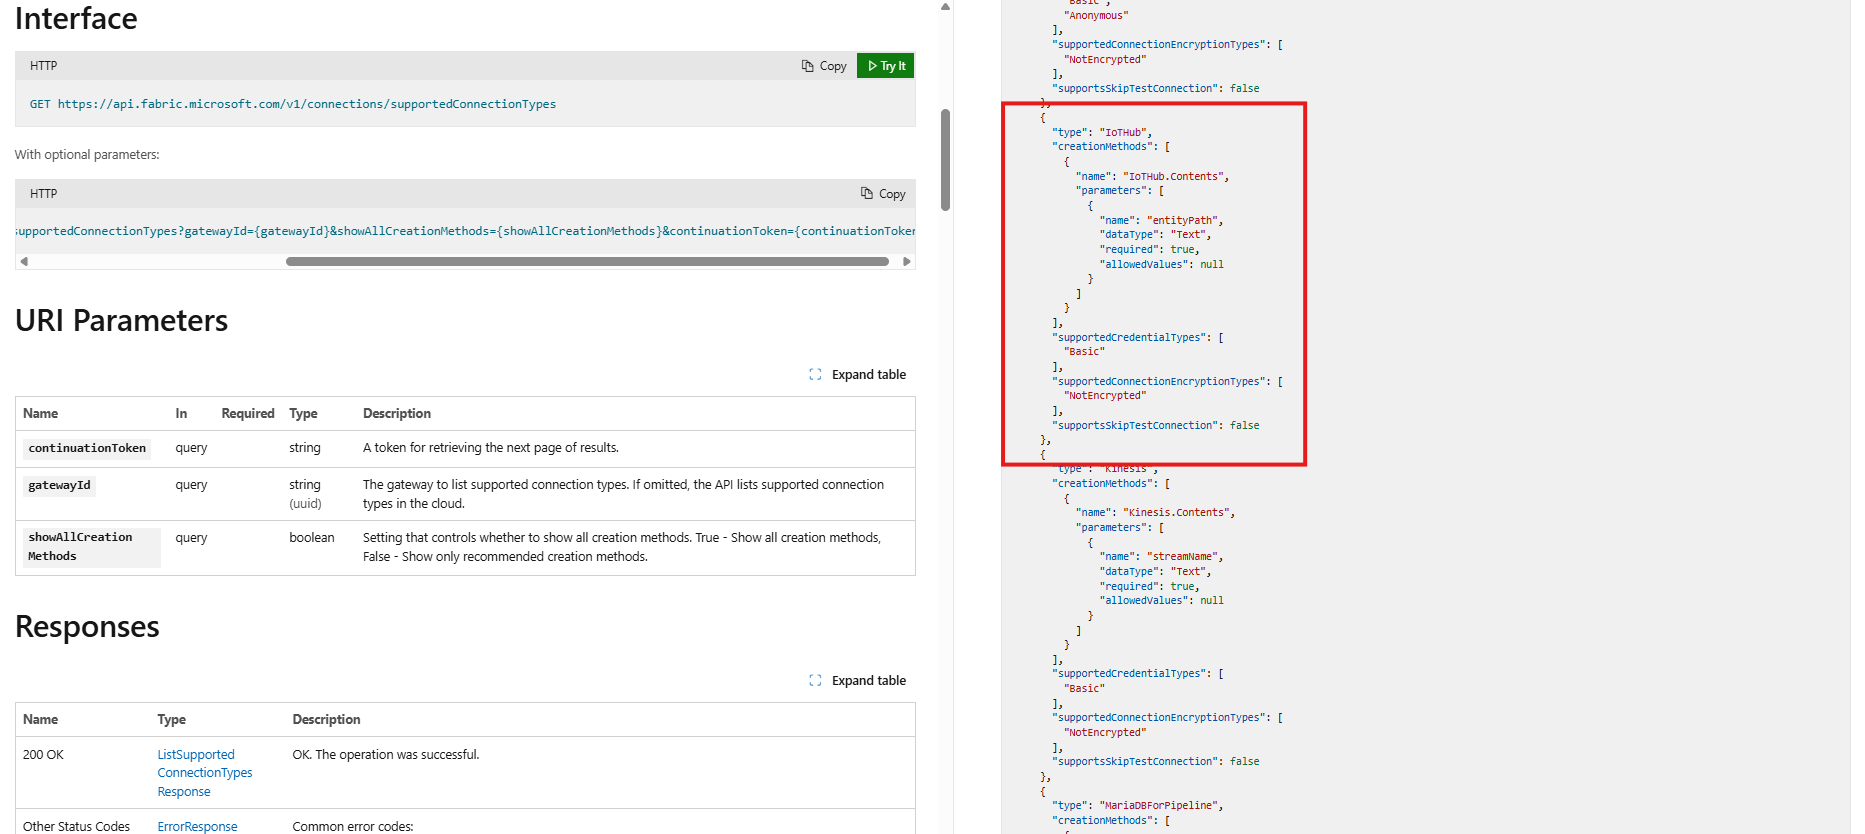This screenshot has width=1865, height=834.
Task: Click the scroll-up arrow of page scrollbar
Action: [x=945, y=7]
